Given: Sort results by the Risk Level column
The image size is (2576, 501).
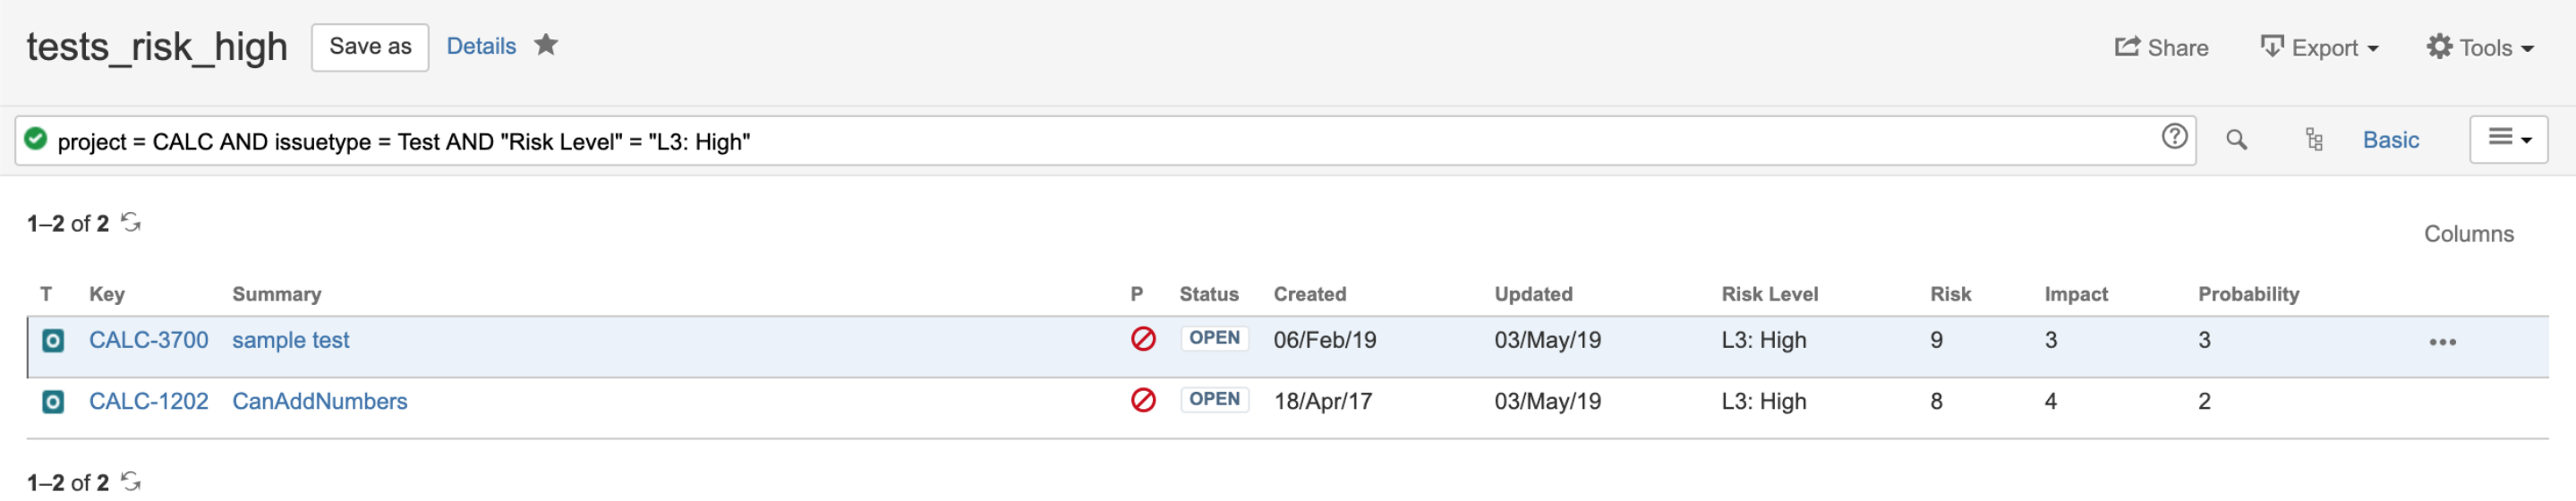Looking at the screenshot, I should coord(1769,294).
